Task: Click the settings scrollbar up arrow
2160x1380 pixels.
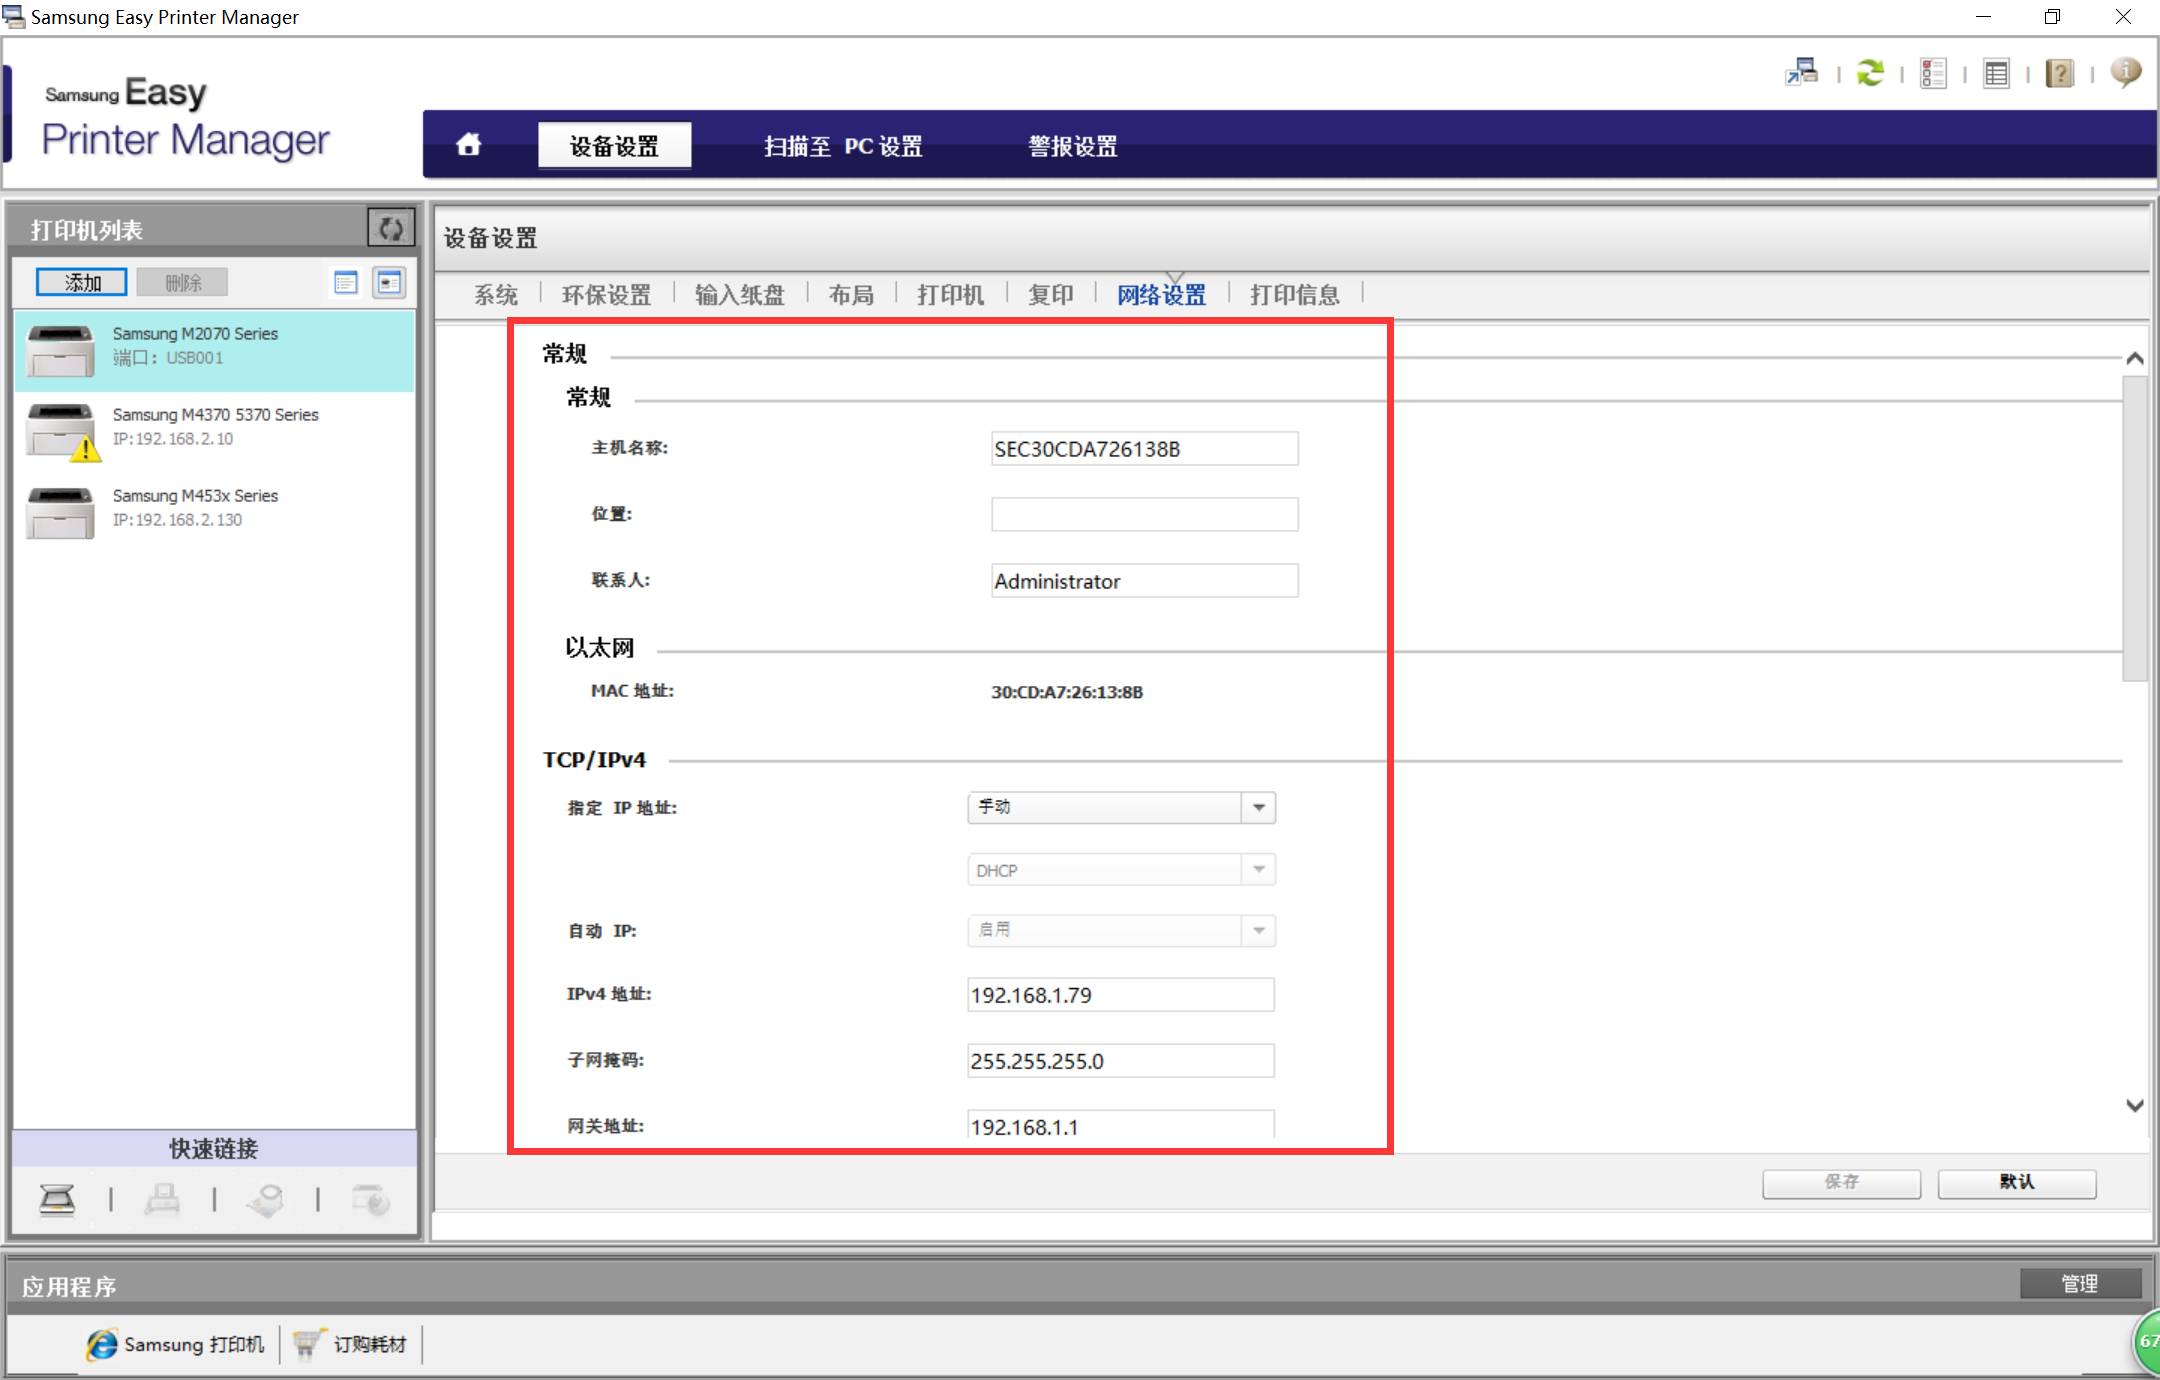Action: (2135, 358)
